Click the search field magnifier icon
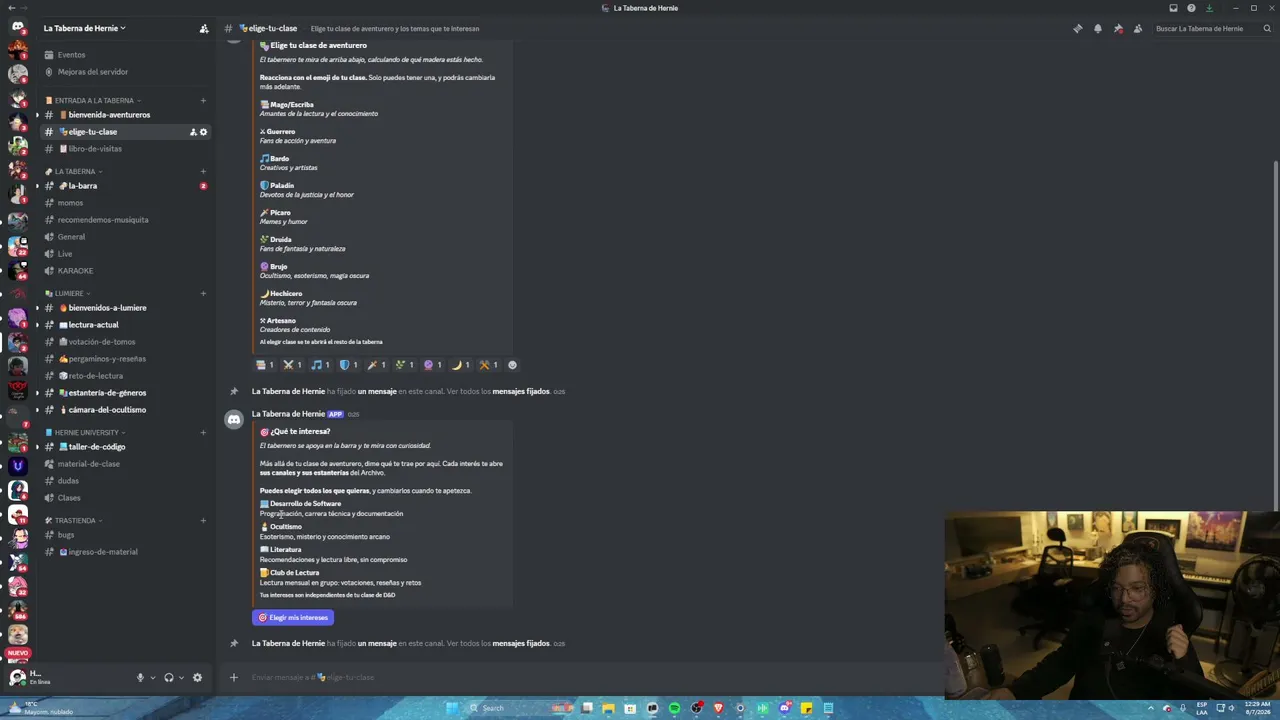 [x=1268, y=28]
